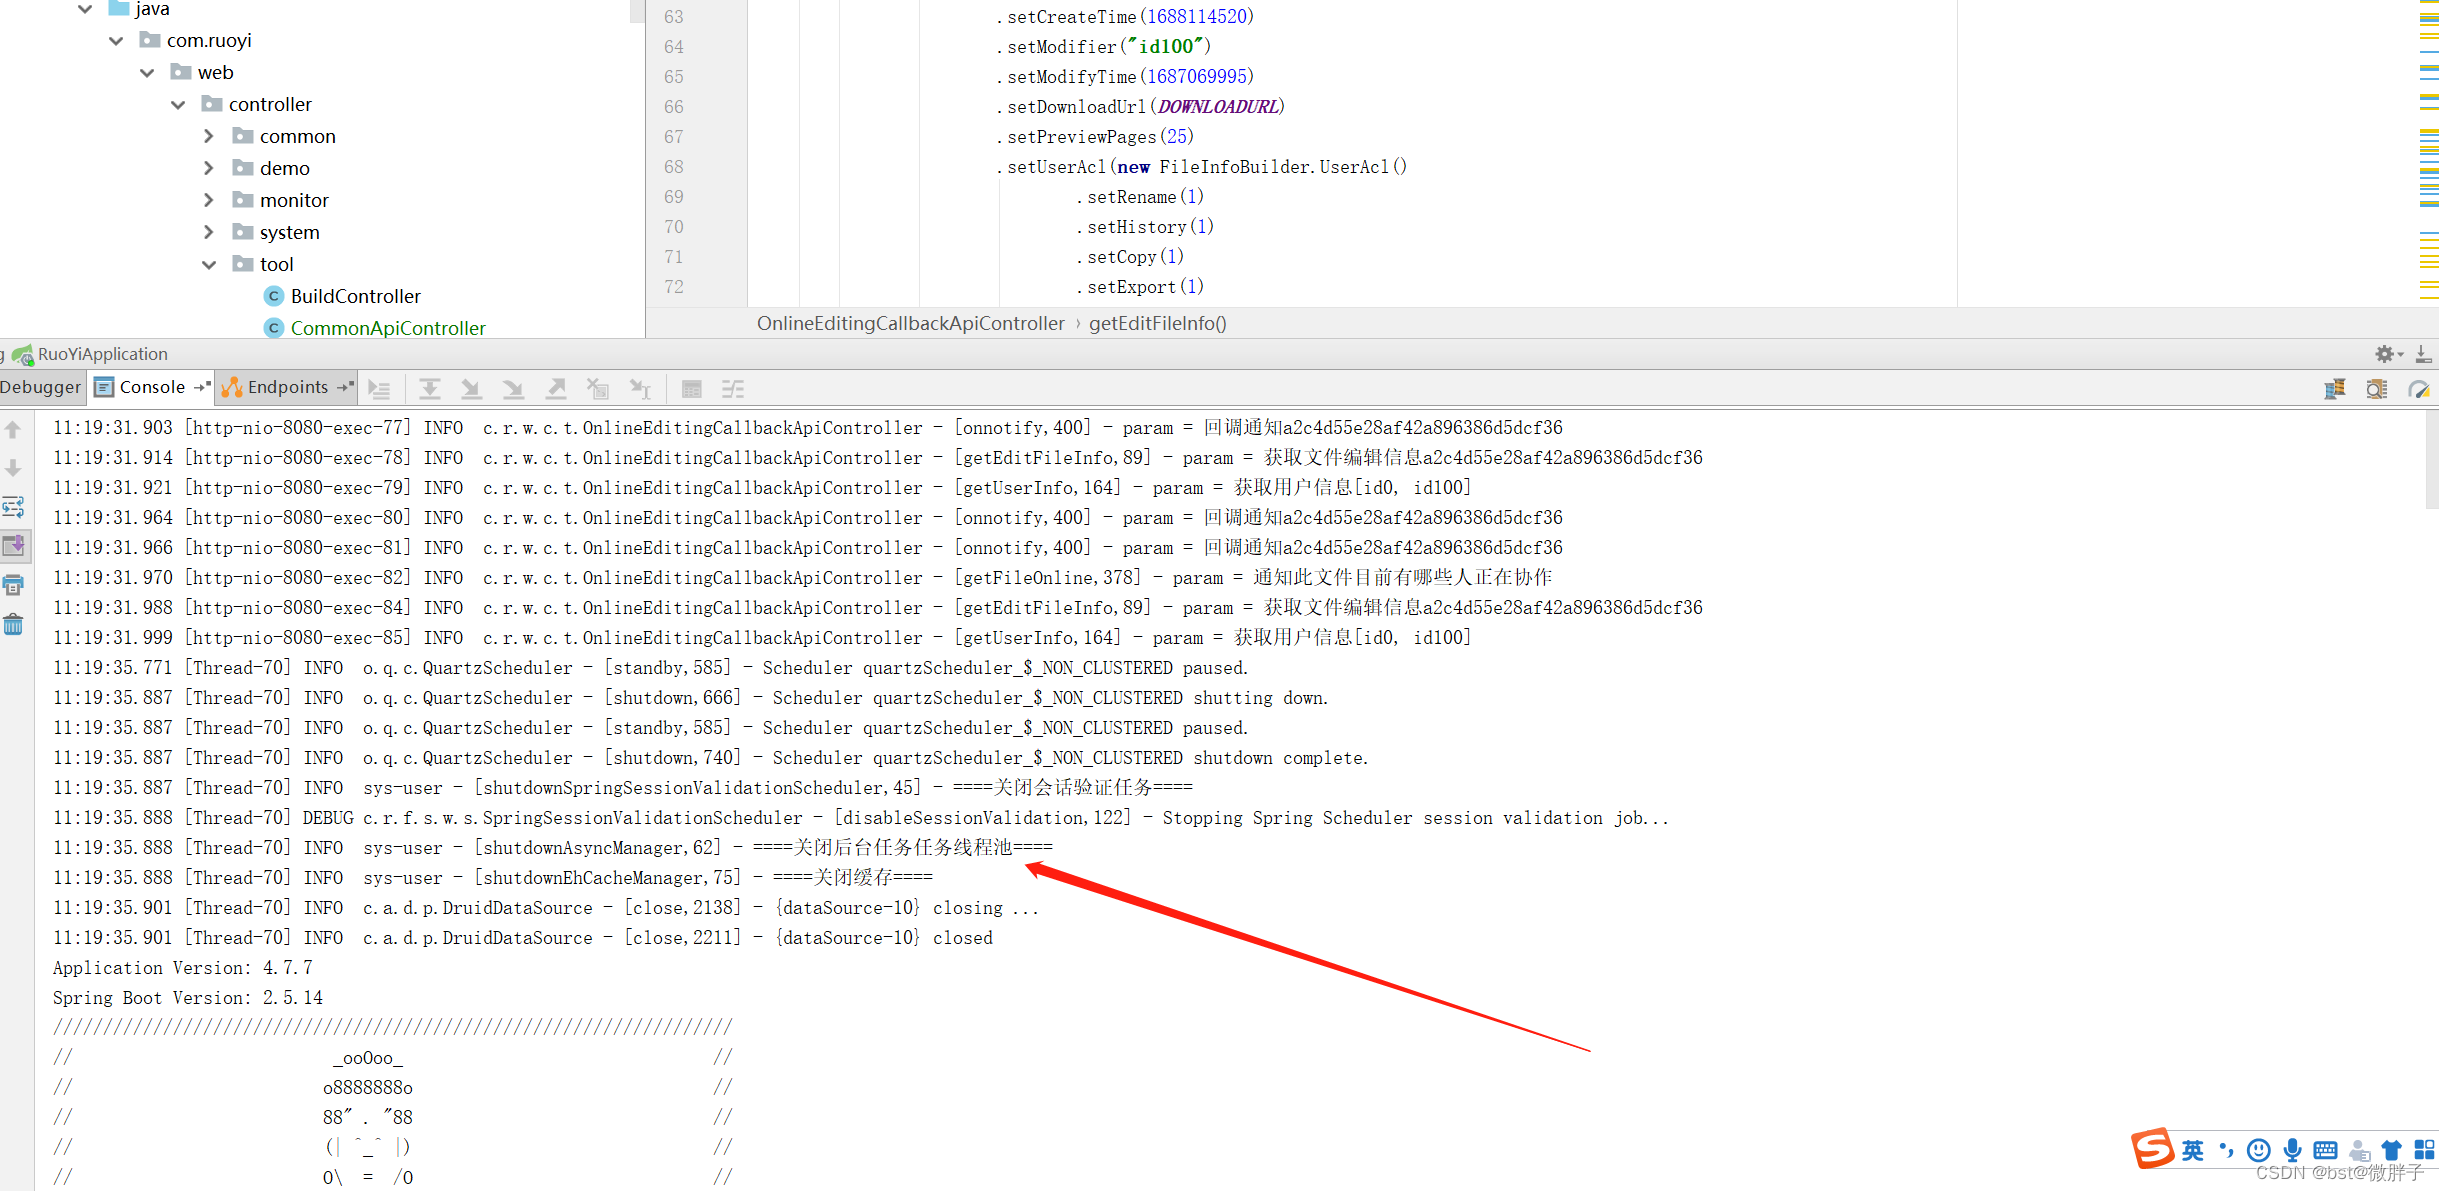Toggle scroll to end of console
This screenshot has width=2439, height=1191.
click(14, 546)
